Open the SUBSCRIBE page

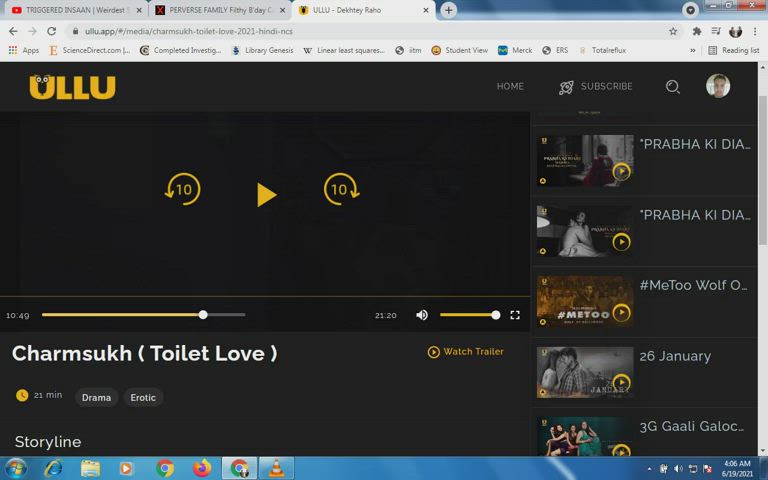(x=596, y=87)
